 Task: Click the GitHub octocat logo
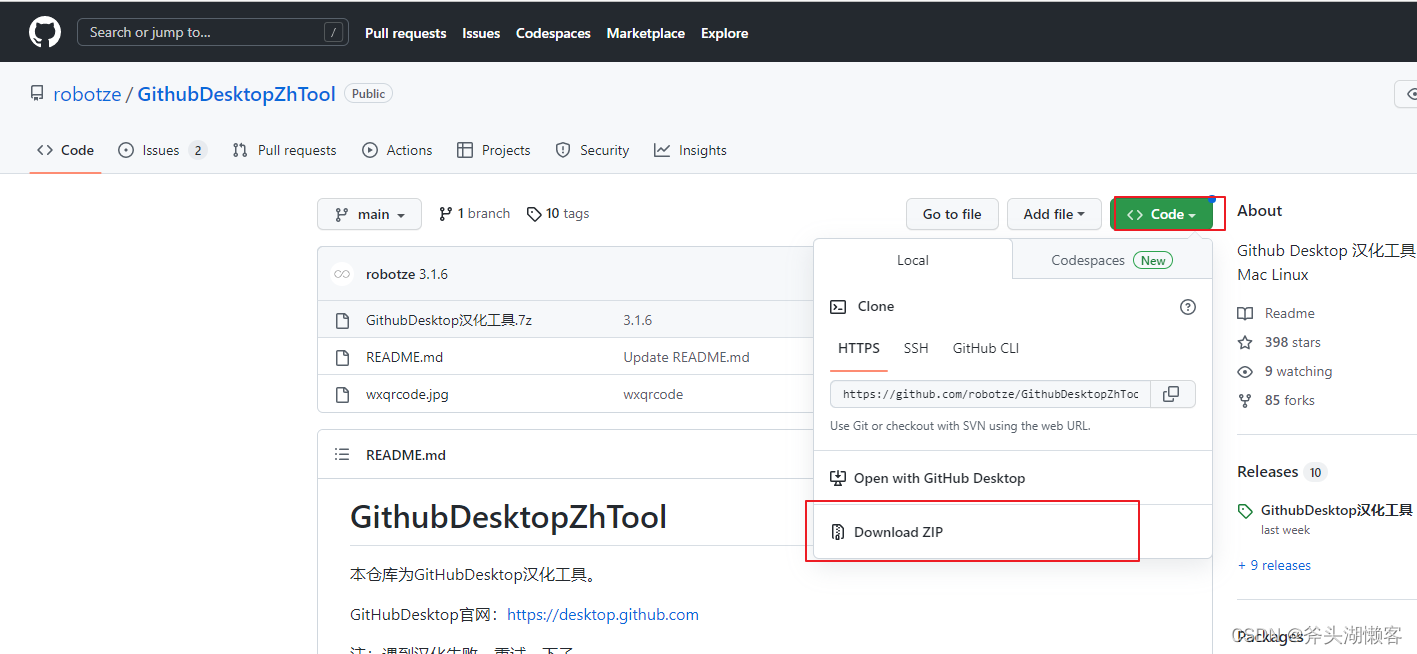44,31
